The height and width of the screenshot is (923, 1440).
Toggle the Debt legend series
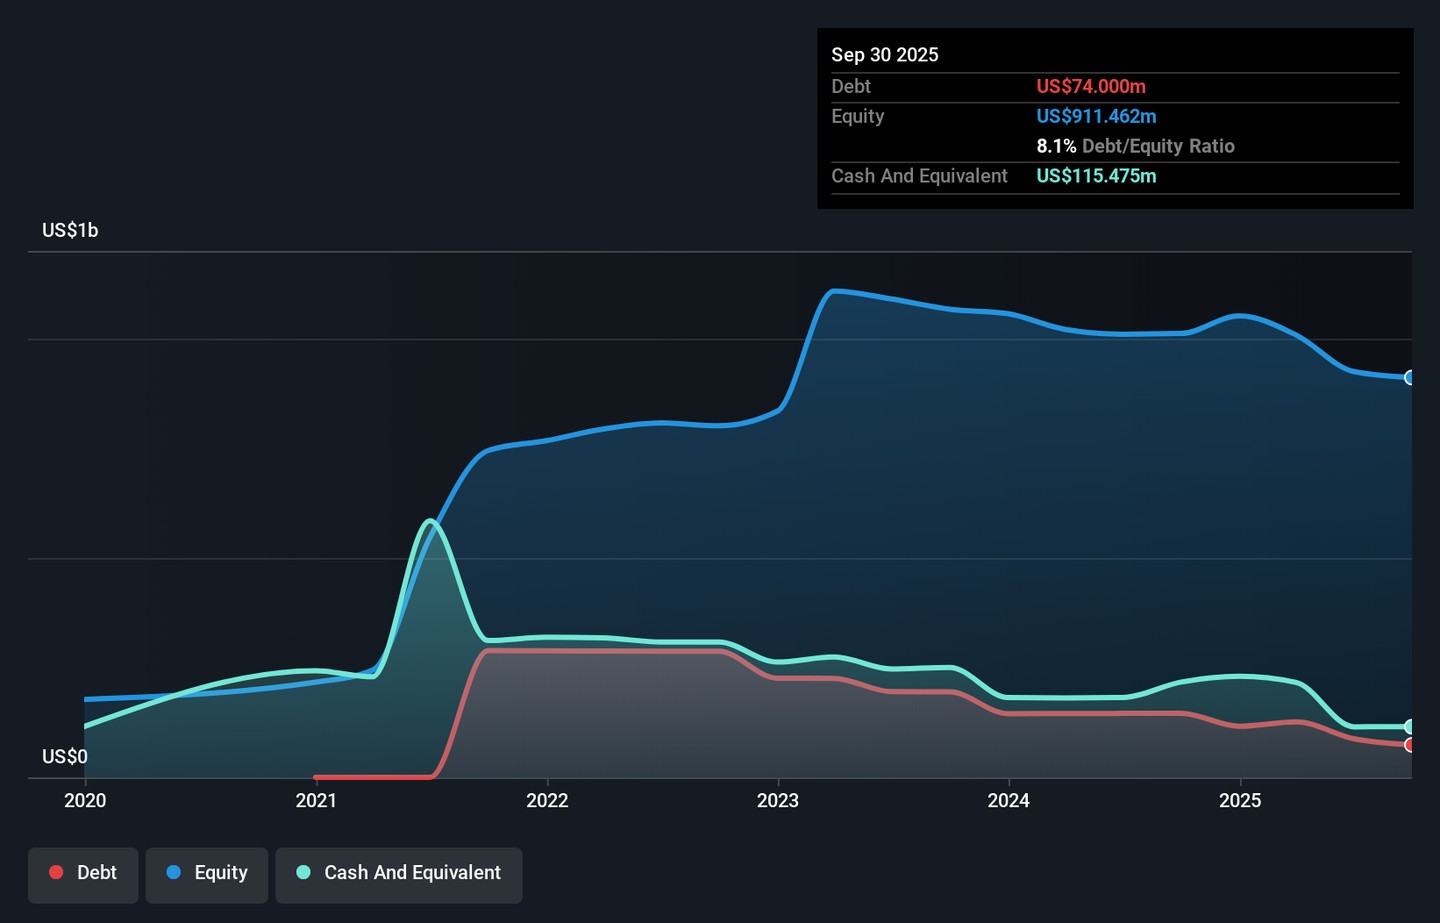pos(83,873)
